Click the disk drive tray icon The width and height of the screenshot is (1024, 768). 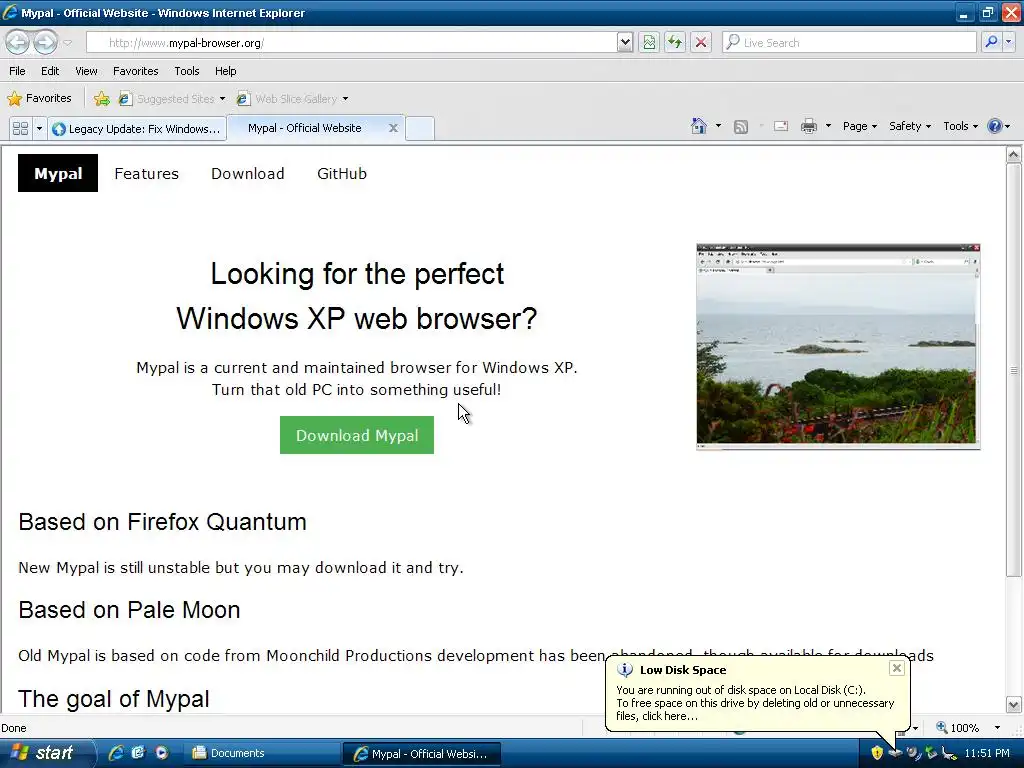click(x=895, y=753)
